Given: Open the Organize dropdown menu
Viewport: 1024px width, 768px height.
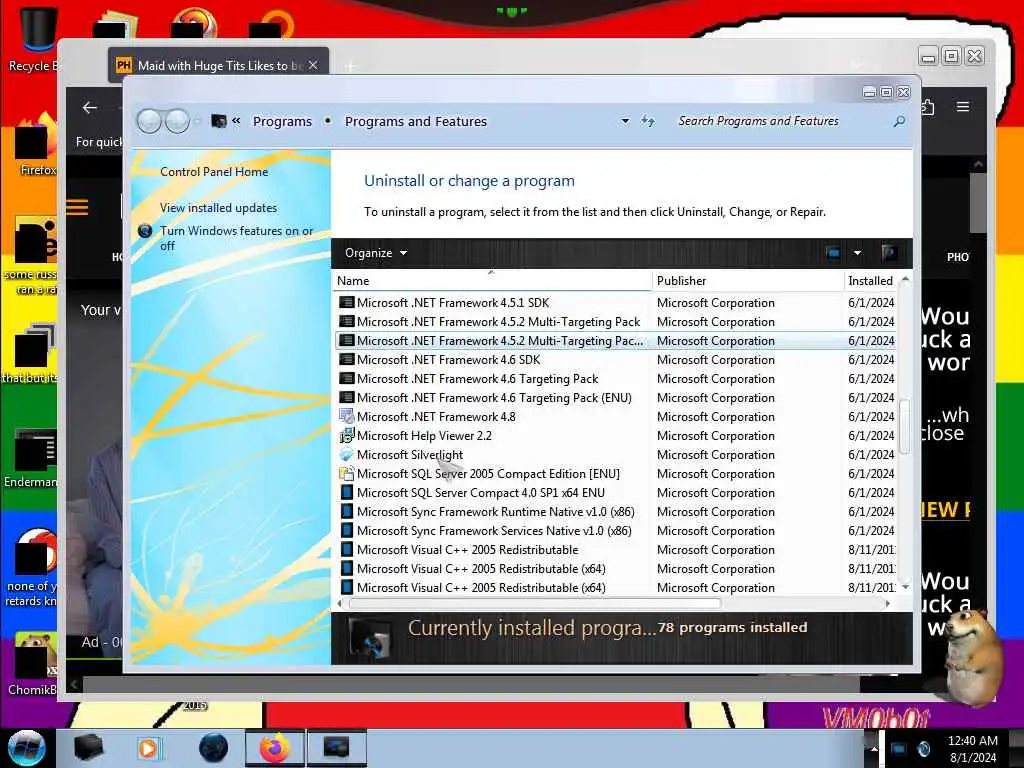Looking at the screenshot, I should tap(376, 253).
